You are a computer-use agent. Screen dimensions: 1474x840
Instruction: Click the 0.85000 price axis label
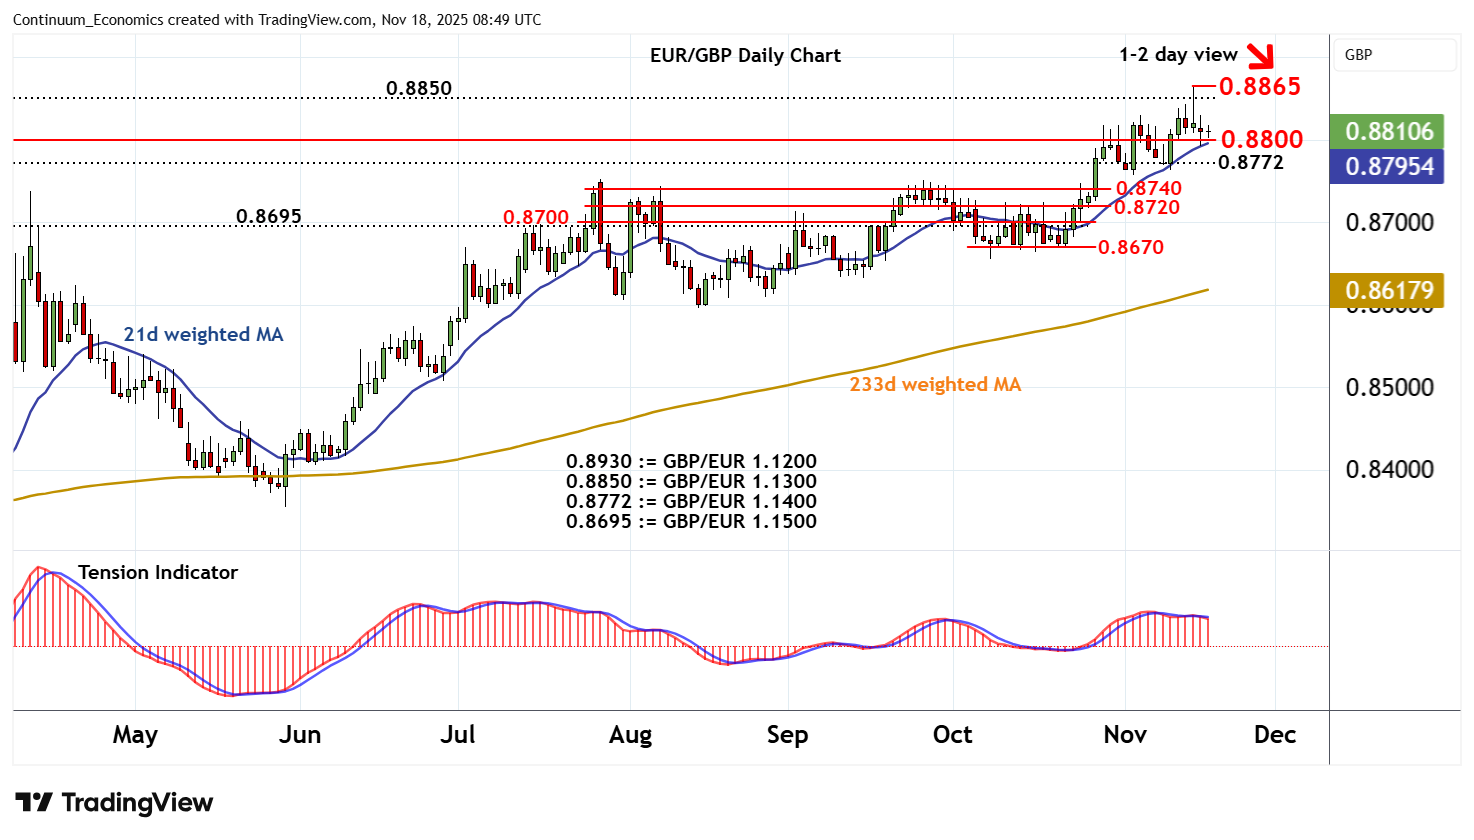1389,387
